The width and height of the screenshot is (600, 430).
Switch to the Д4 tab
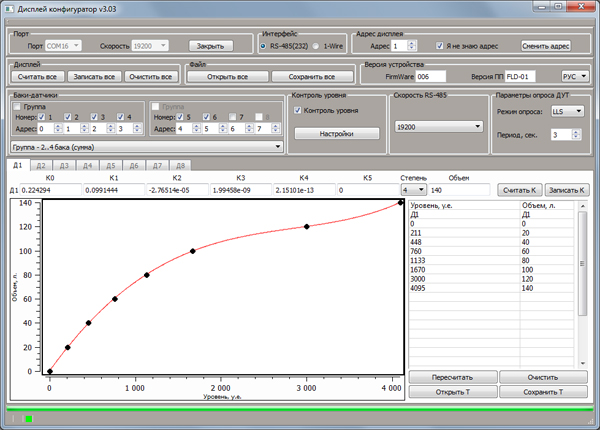click(x=88, y=166)
